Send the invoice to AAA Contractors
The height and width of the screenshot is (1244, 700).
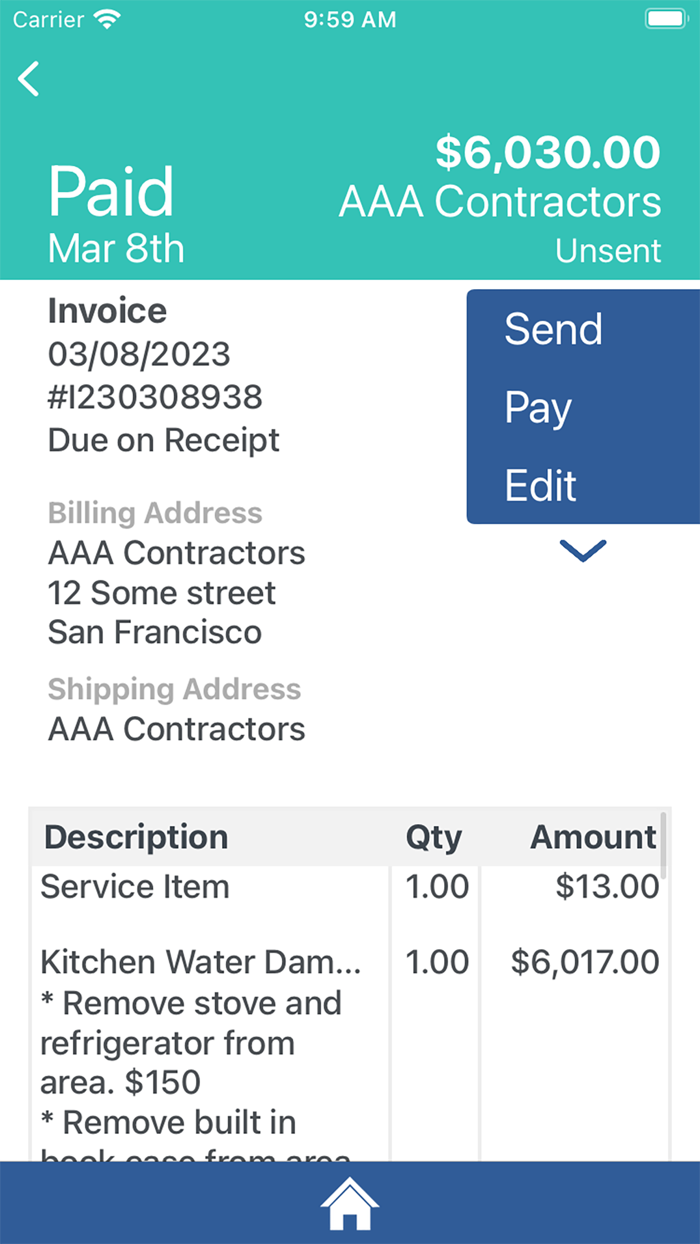553,329
